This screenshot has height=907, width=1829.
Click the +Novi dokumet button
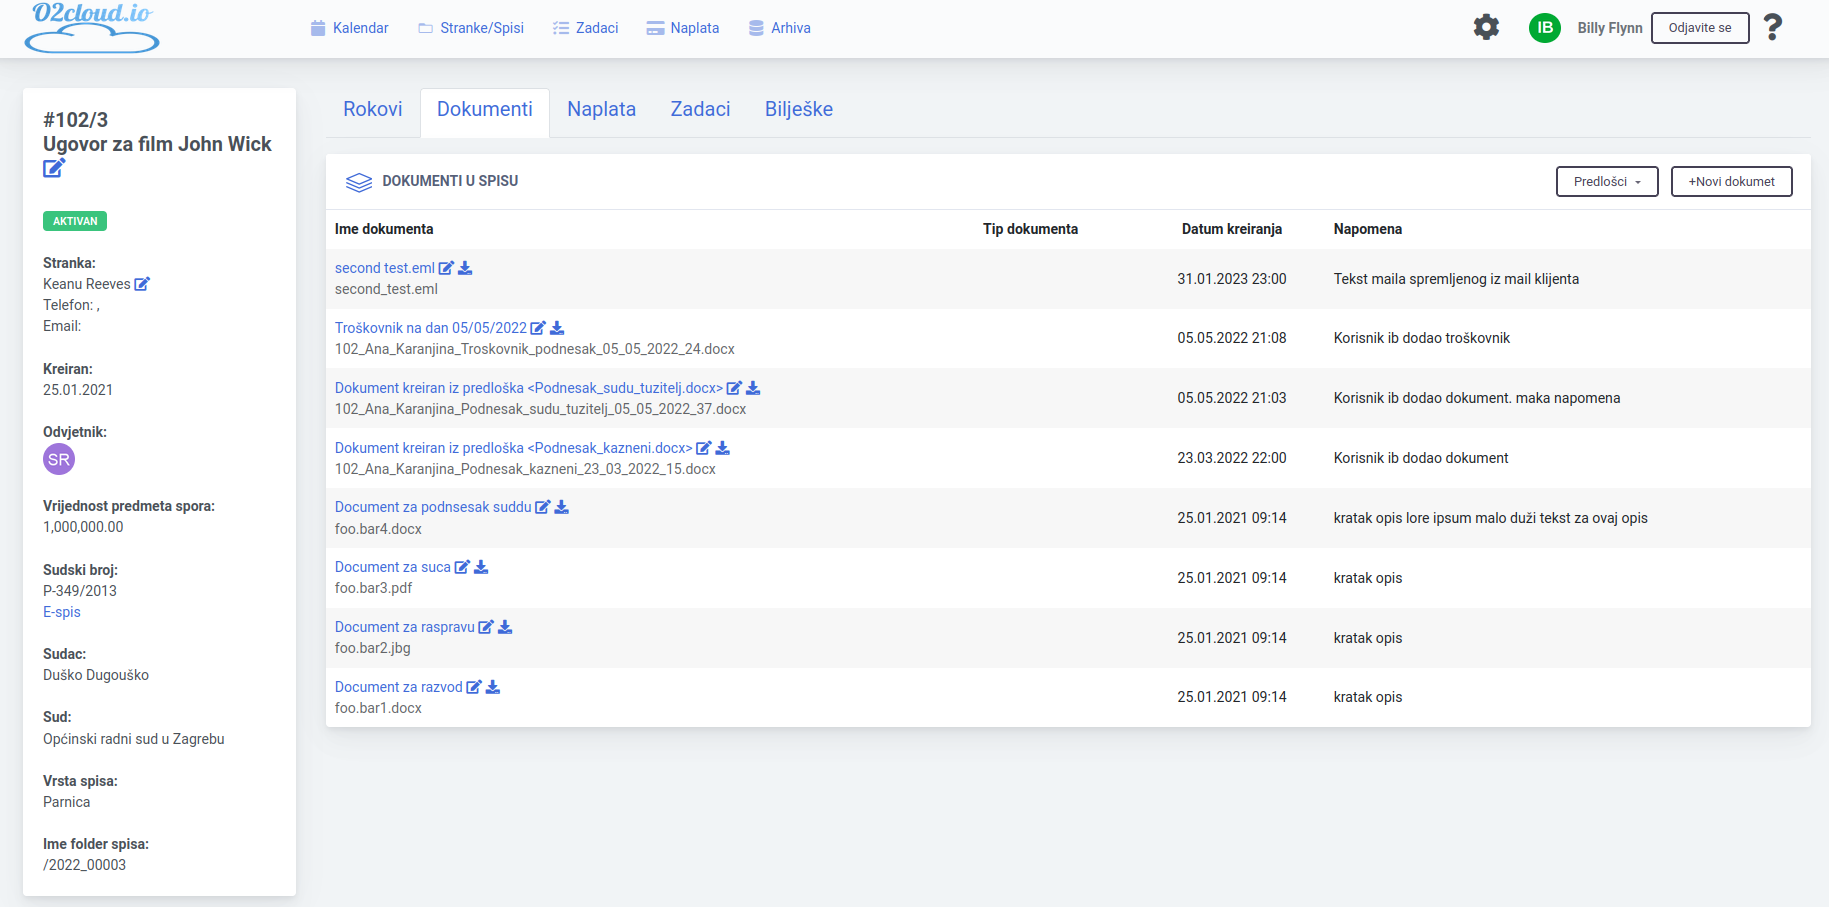[1731, 182]
